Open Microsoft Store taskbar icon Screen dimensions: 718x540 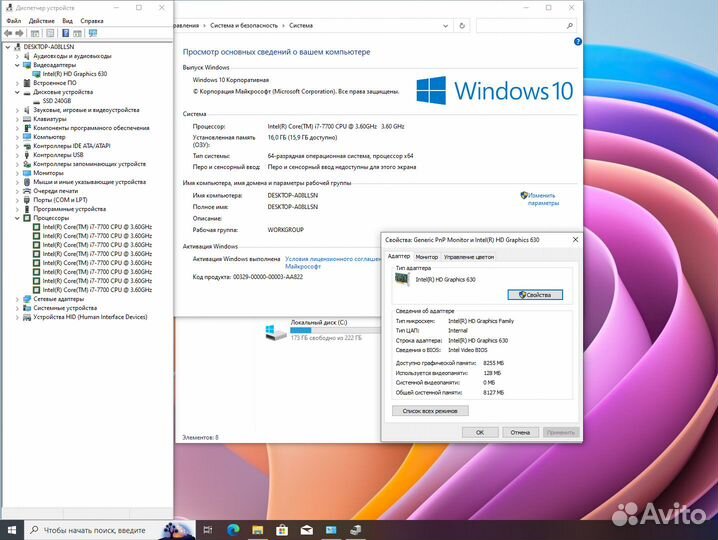point(282,530)
